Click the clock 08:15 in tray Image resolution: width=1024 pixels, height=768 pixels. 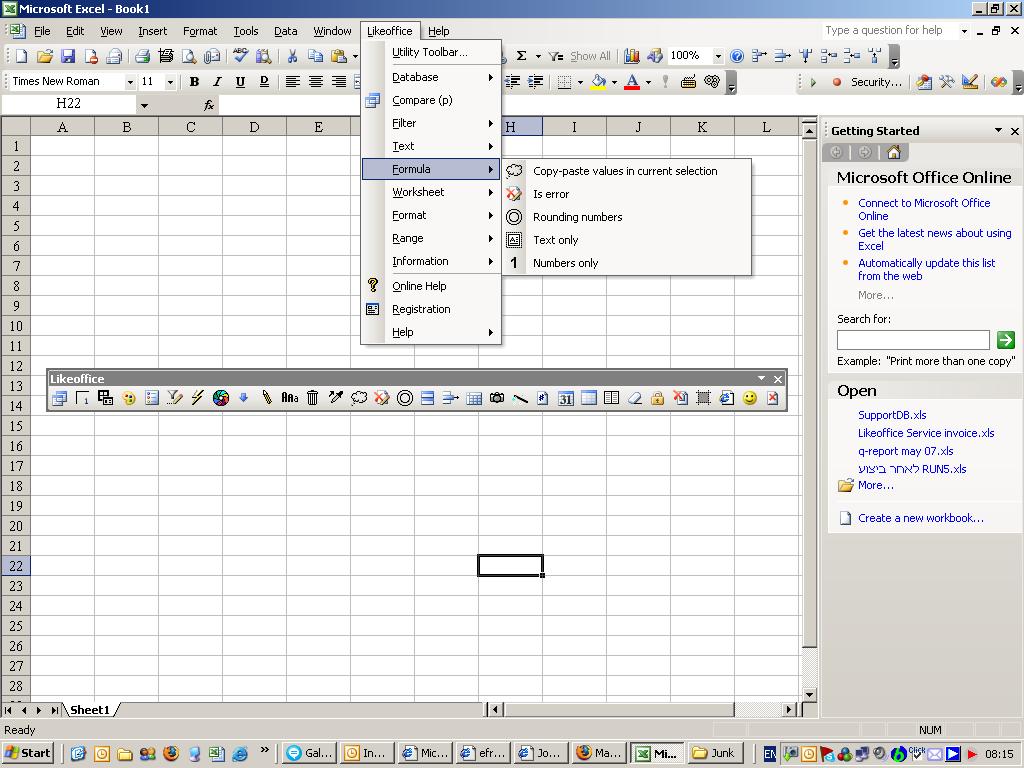[999, 754]
